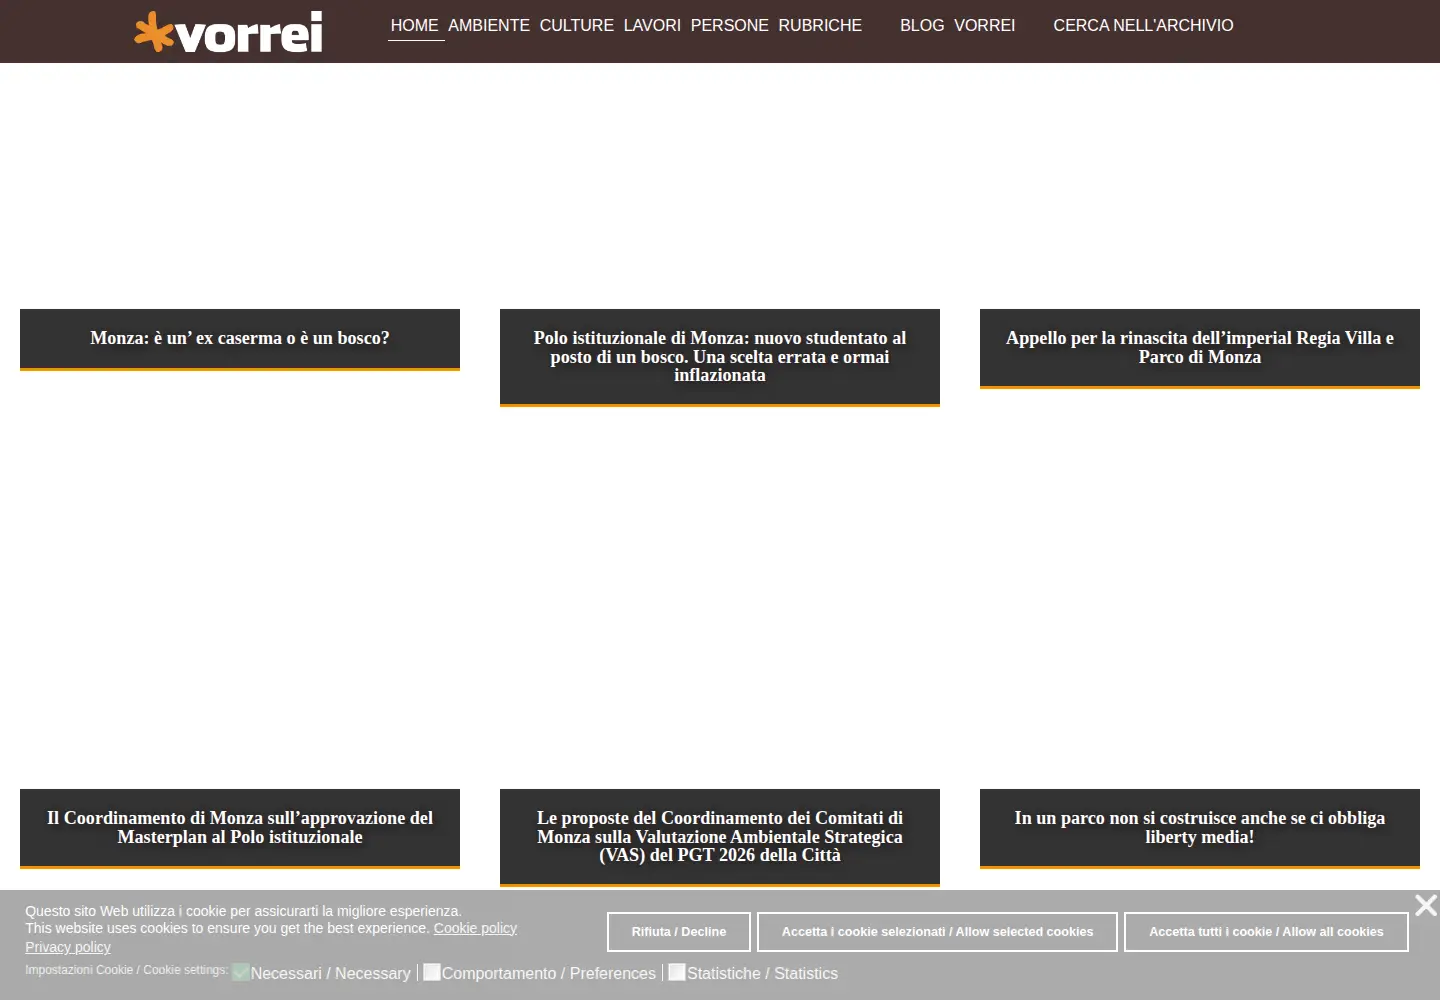This screenshot has height=1000, width=1440.
Task: Close the cookie banner with X
Action: pos(1426,905)
